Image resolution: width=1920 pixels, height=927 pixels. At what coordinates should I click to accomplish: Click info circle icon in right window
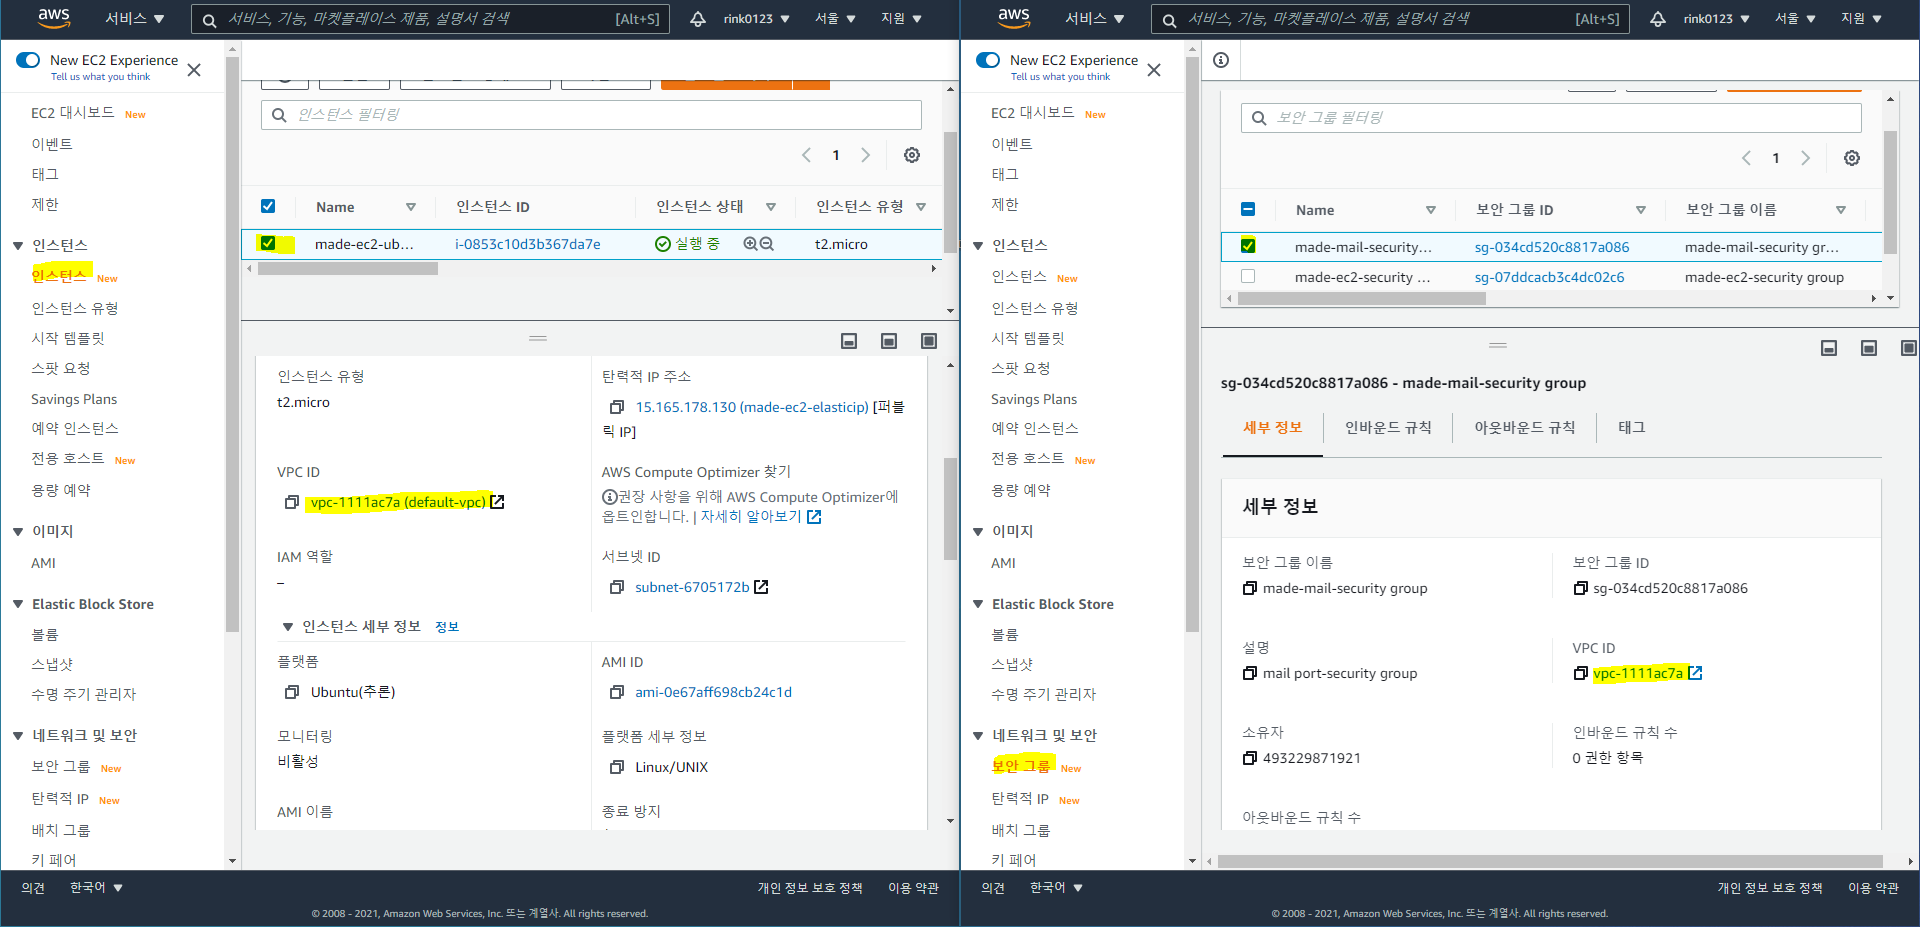(1221, 60)
